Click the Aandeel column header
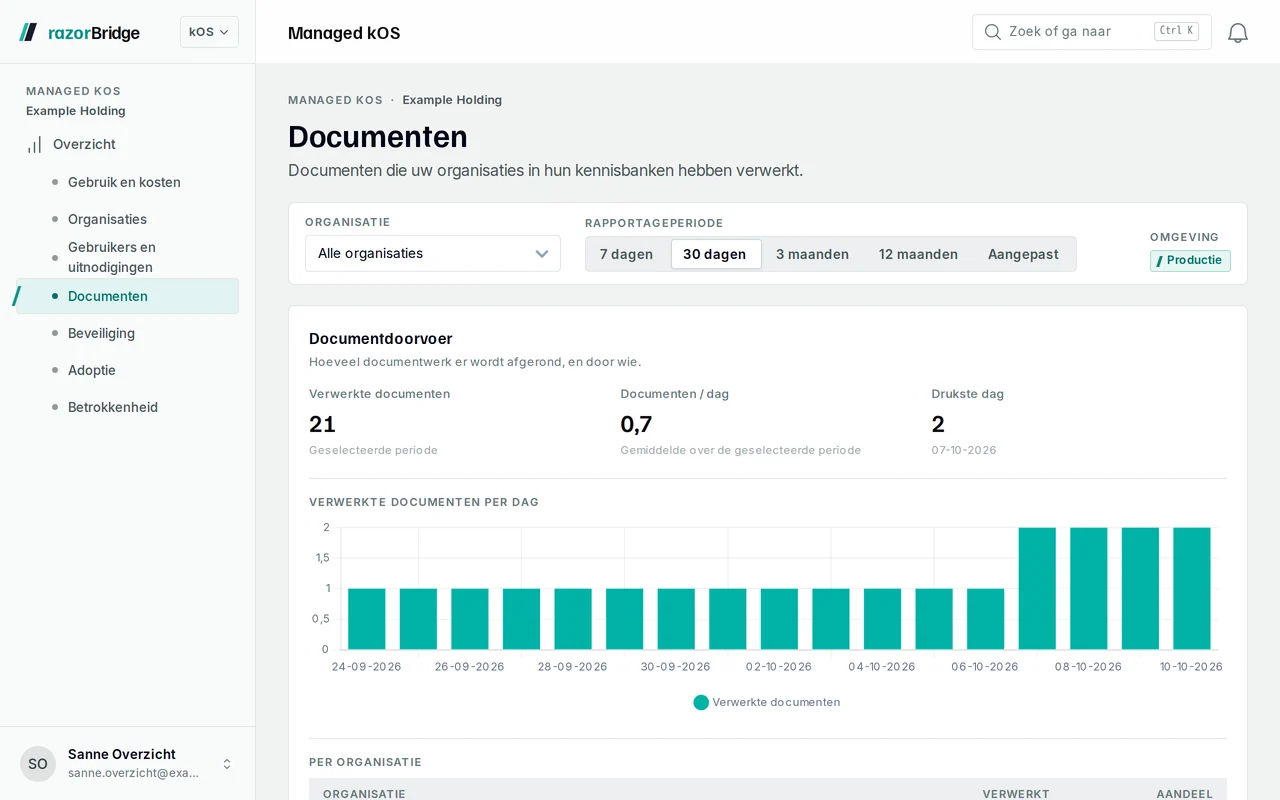 tap(1184, 794)
